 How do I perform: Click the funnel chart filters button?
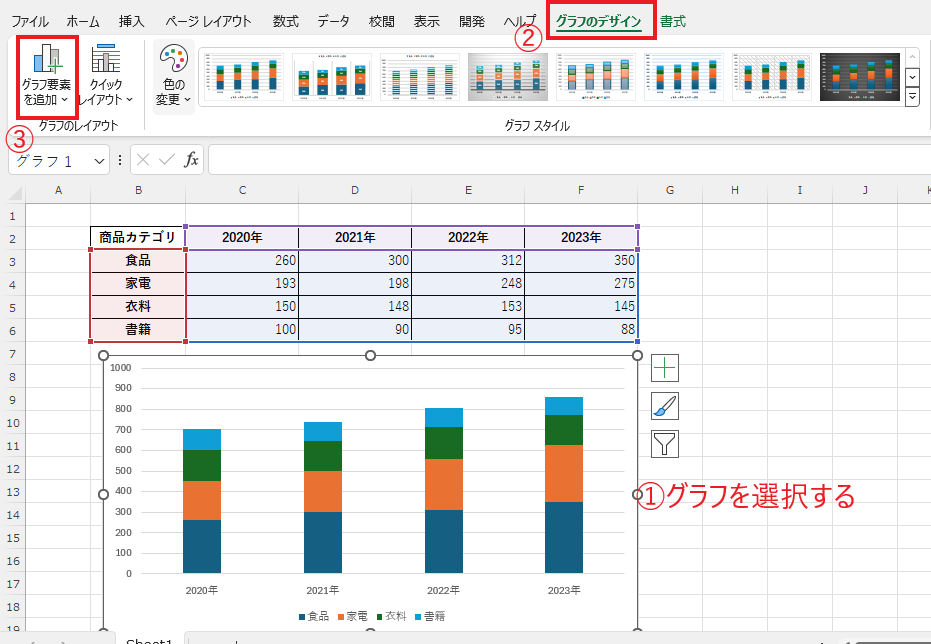pos(665,442)
